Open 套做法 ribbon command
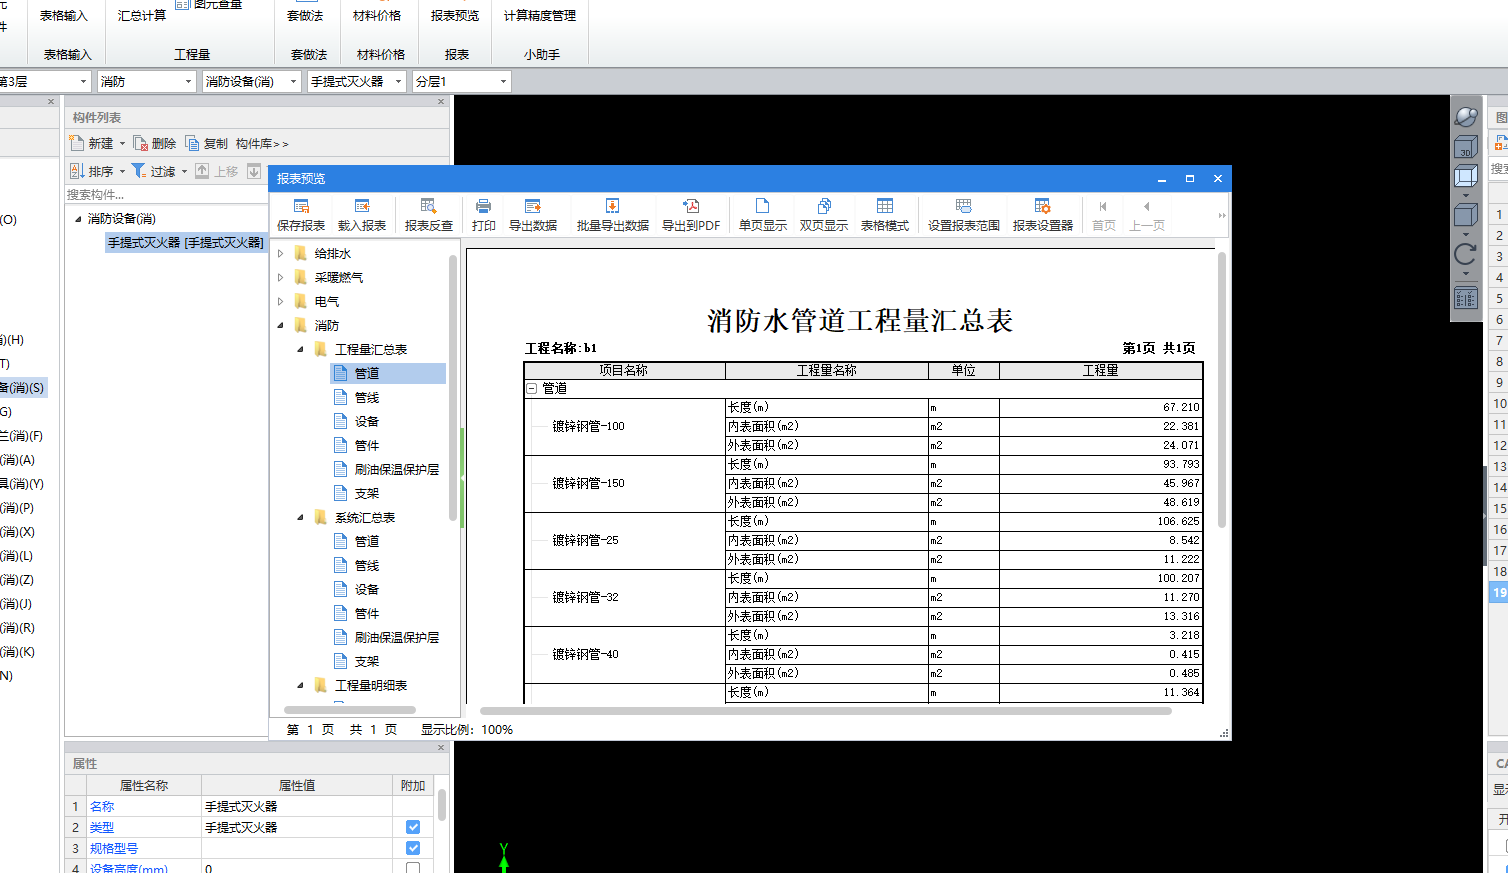The width and height of the screenshot is (1508, 873). (x=305, y=16)
